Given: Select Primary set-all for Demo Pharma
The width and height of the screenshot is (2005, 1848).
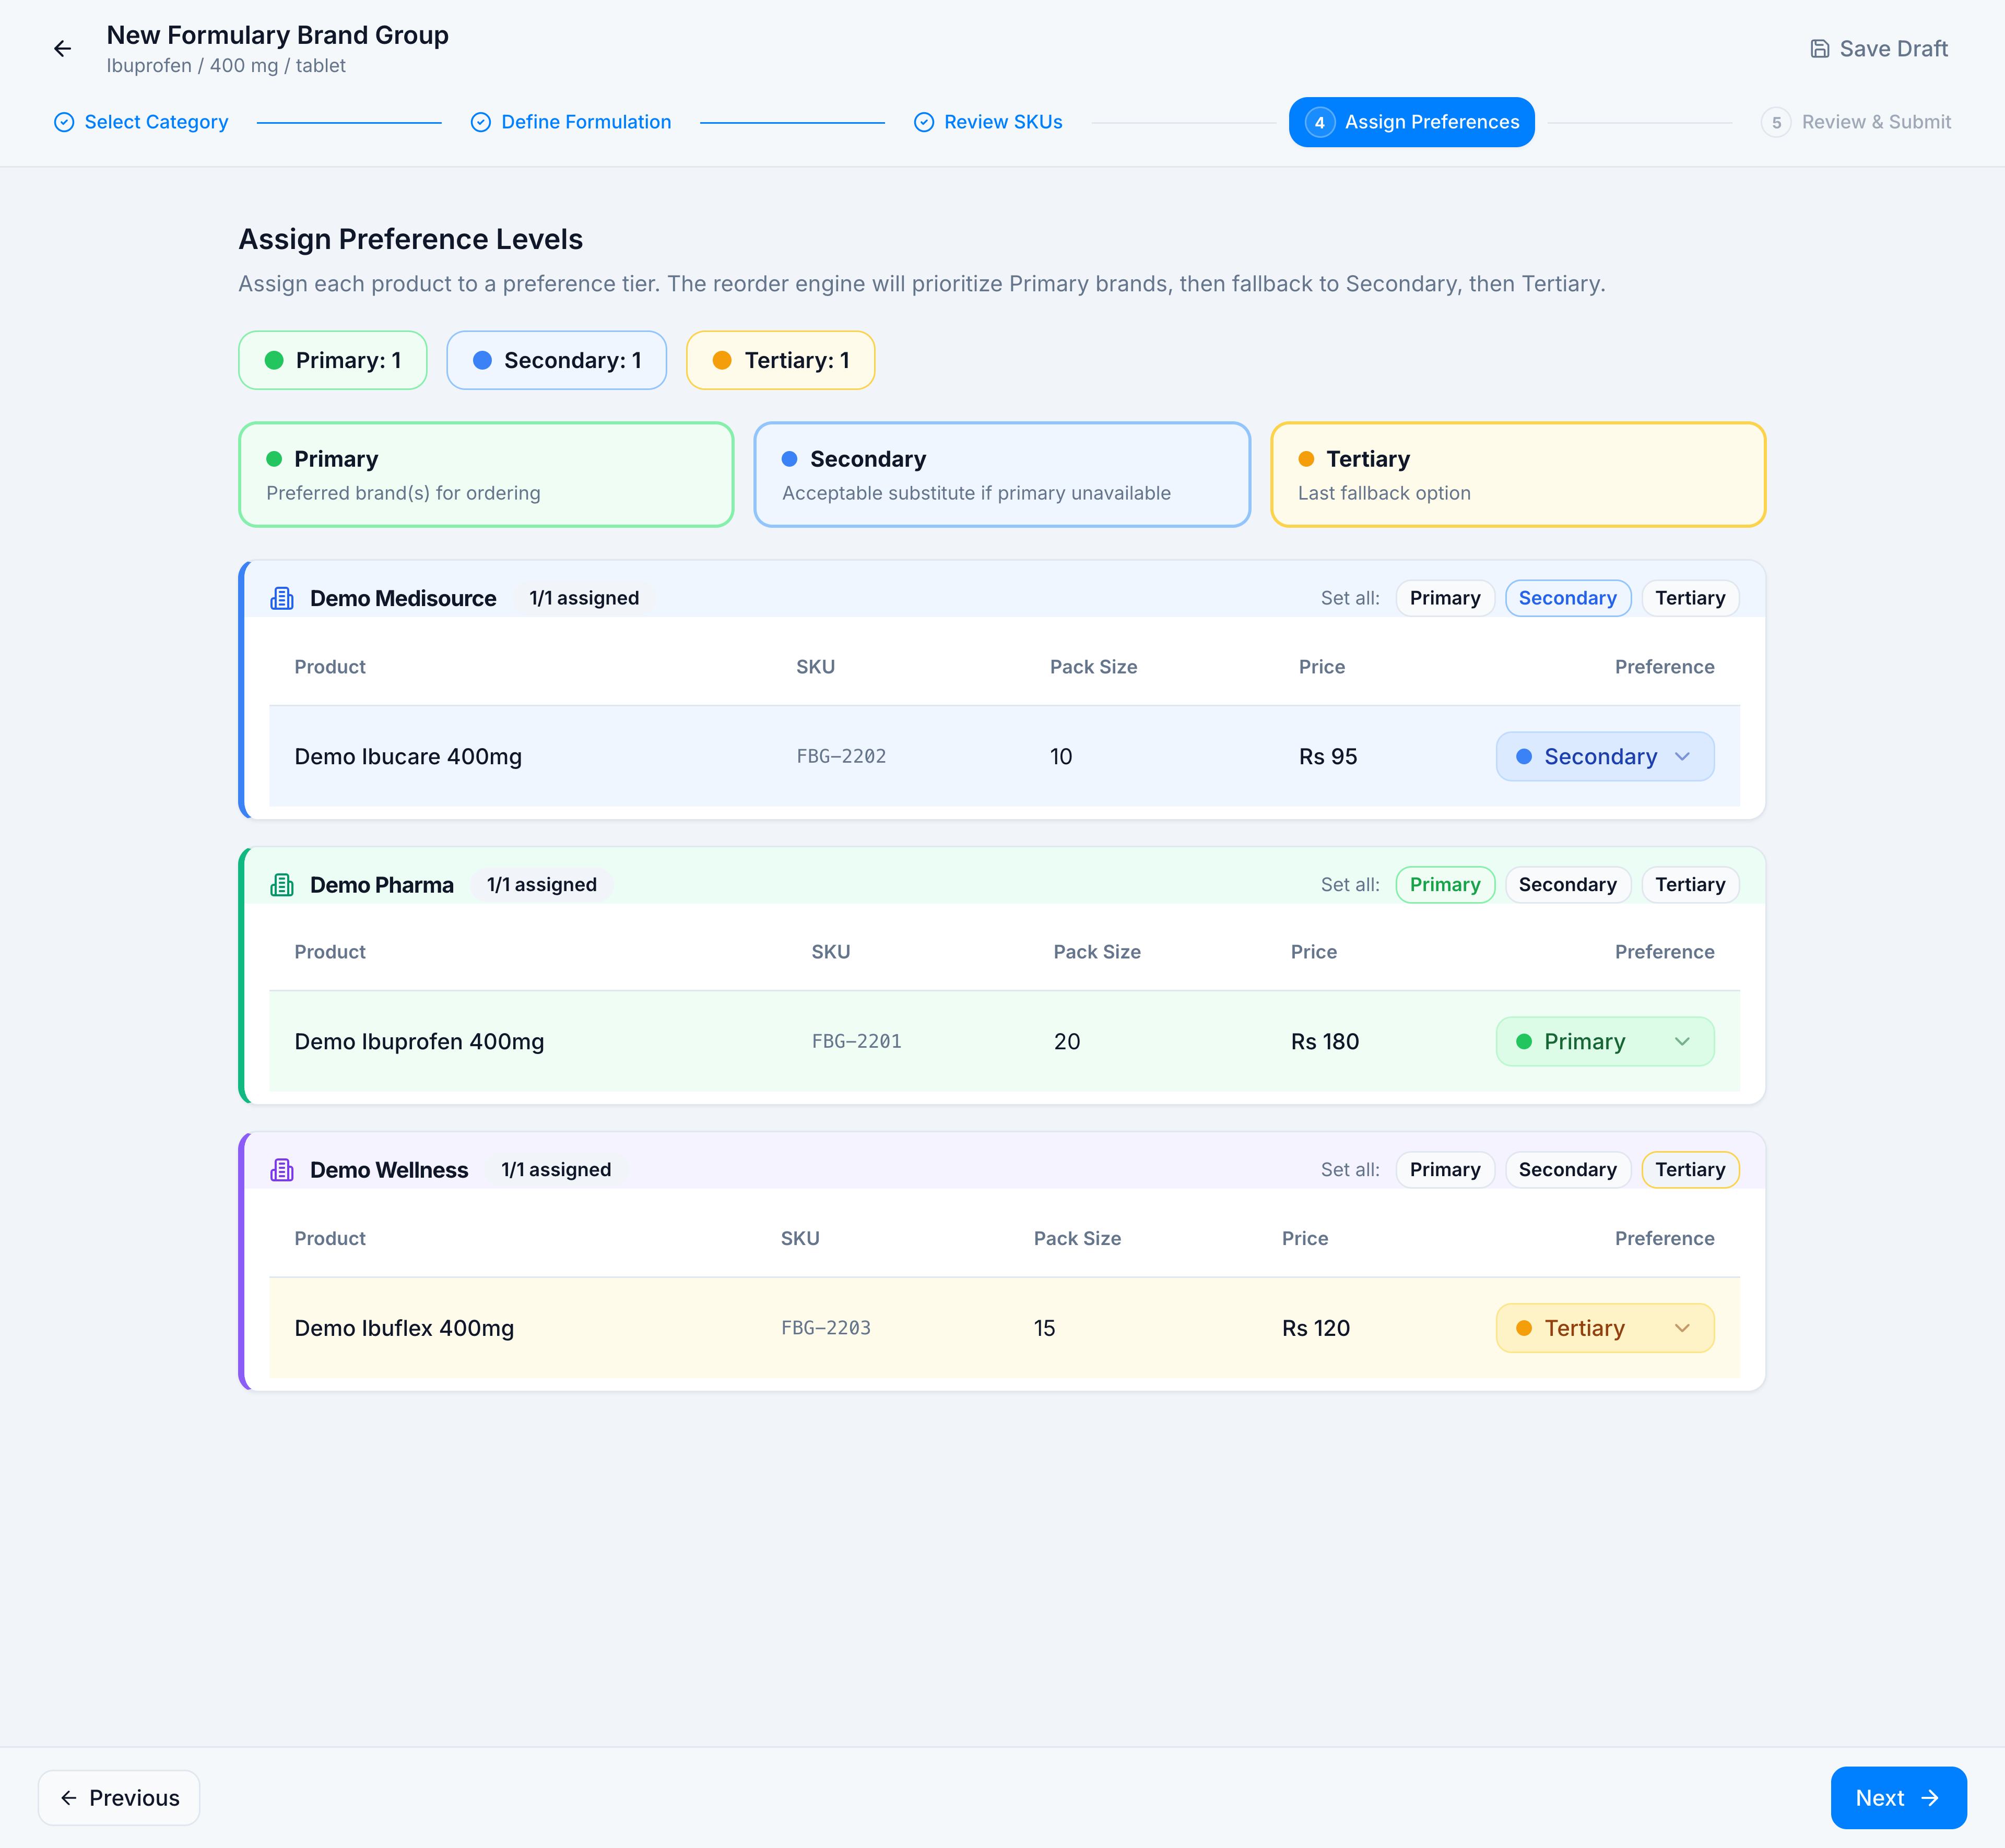Looking at the screenshot, I should tap(1445, 885).
